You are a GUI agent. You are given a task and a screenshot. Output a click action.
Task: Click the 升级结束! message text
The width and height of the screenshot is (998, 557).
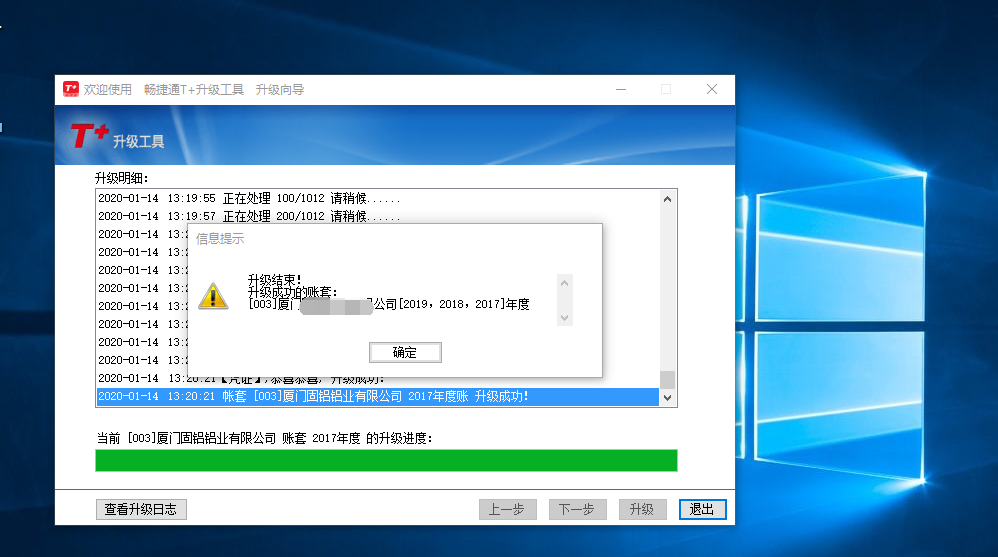[x=274, y=279]
